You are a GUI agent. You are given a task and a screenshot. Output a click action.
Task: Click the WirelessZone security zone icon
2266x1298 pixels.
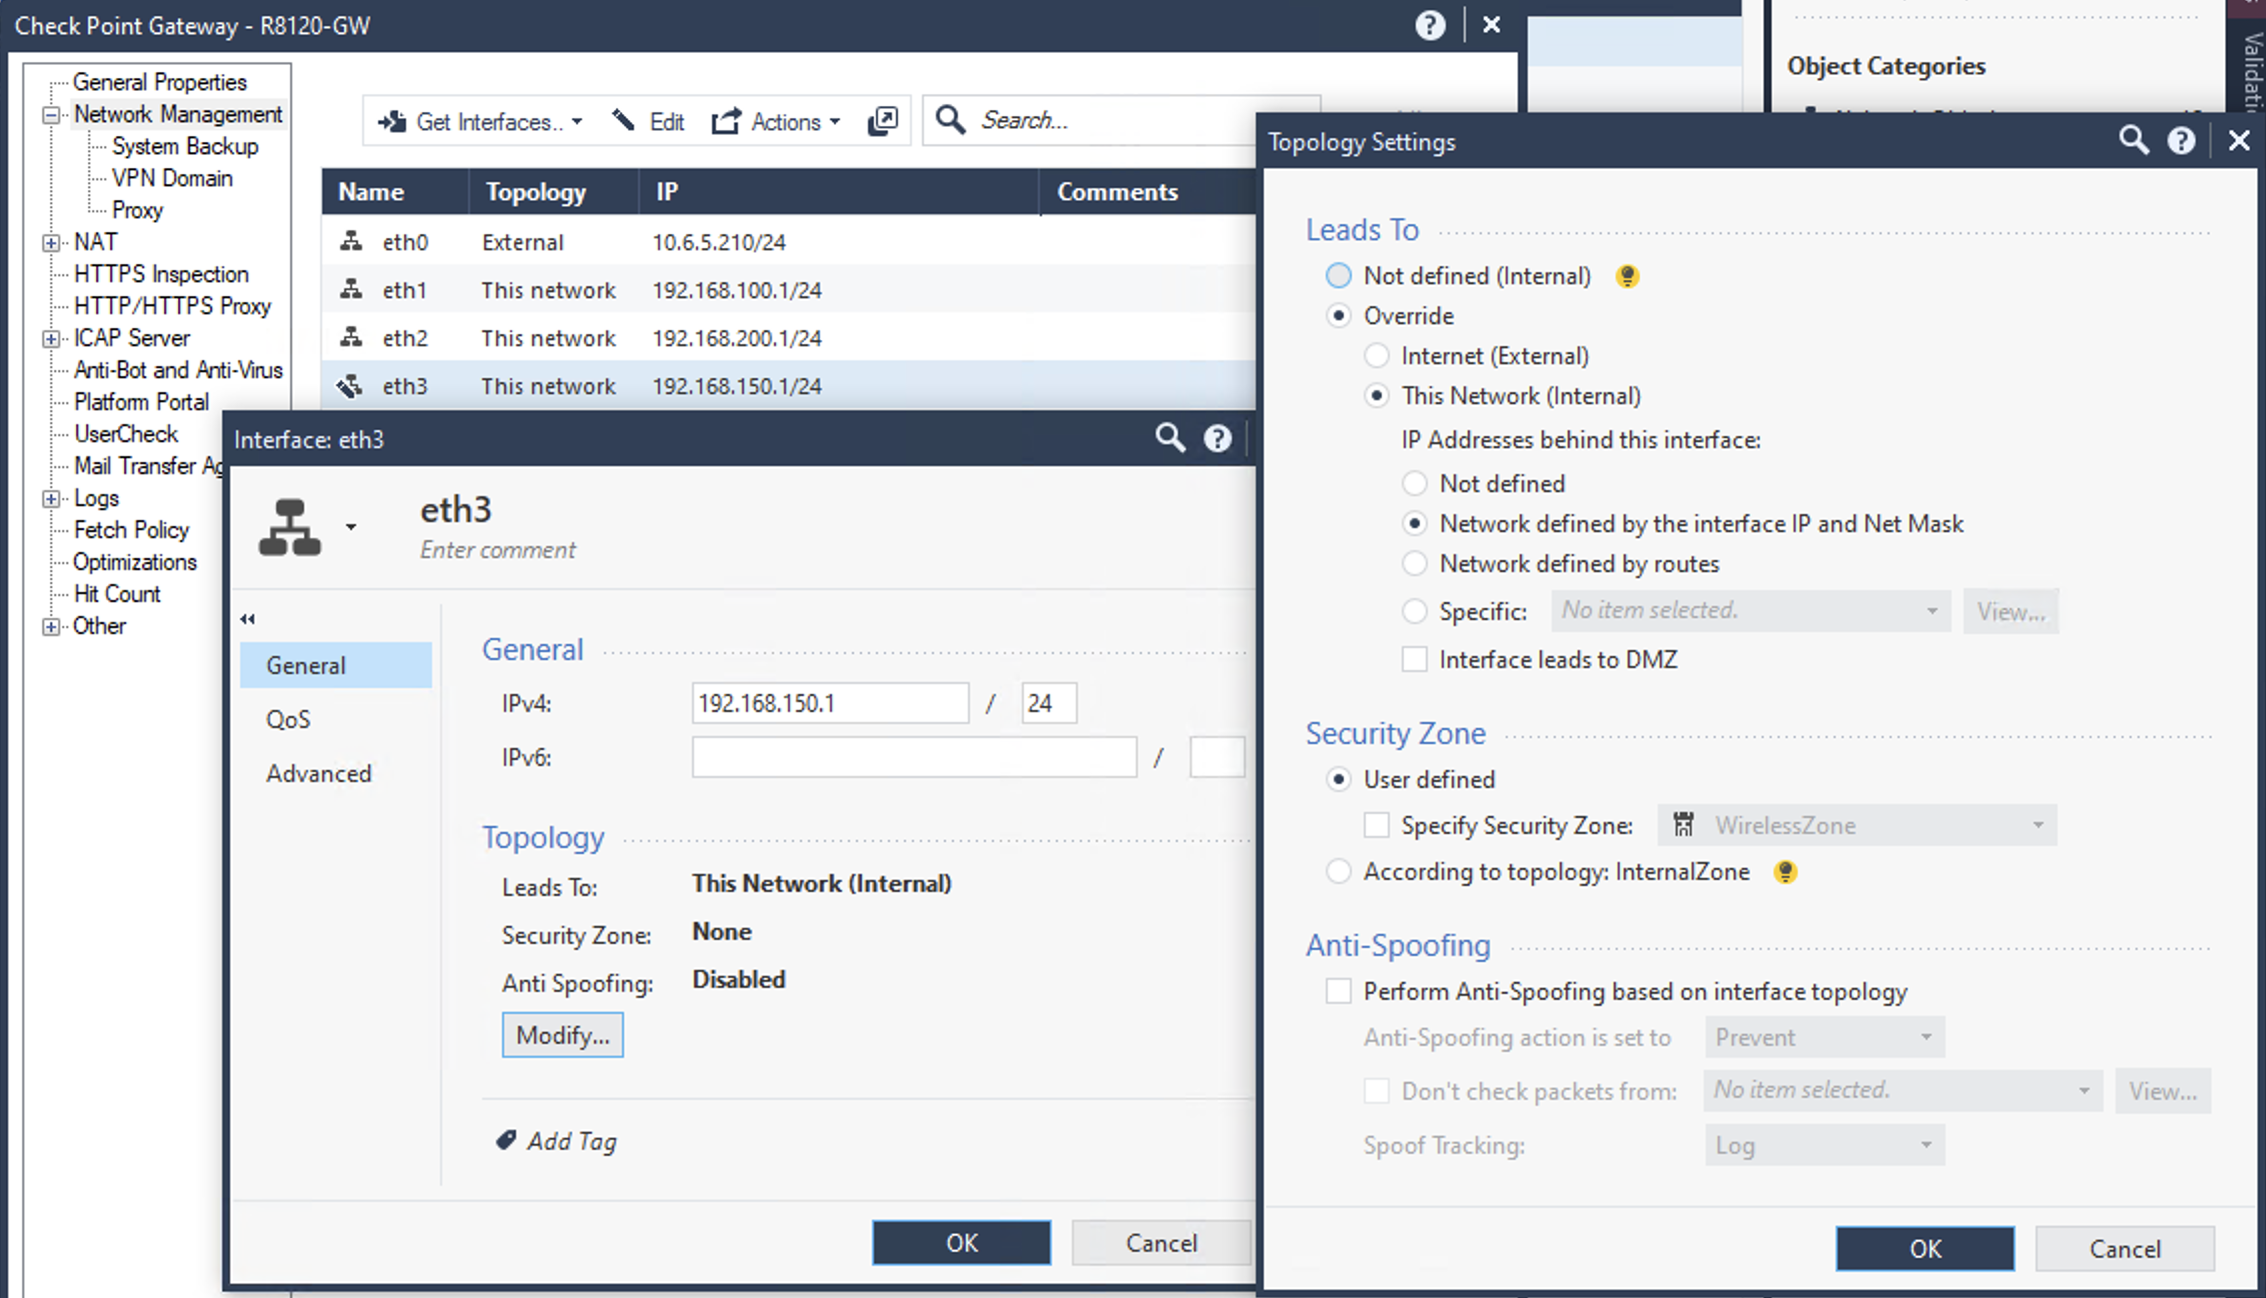[1684, 824]
